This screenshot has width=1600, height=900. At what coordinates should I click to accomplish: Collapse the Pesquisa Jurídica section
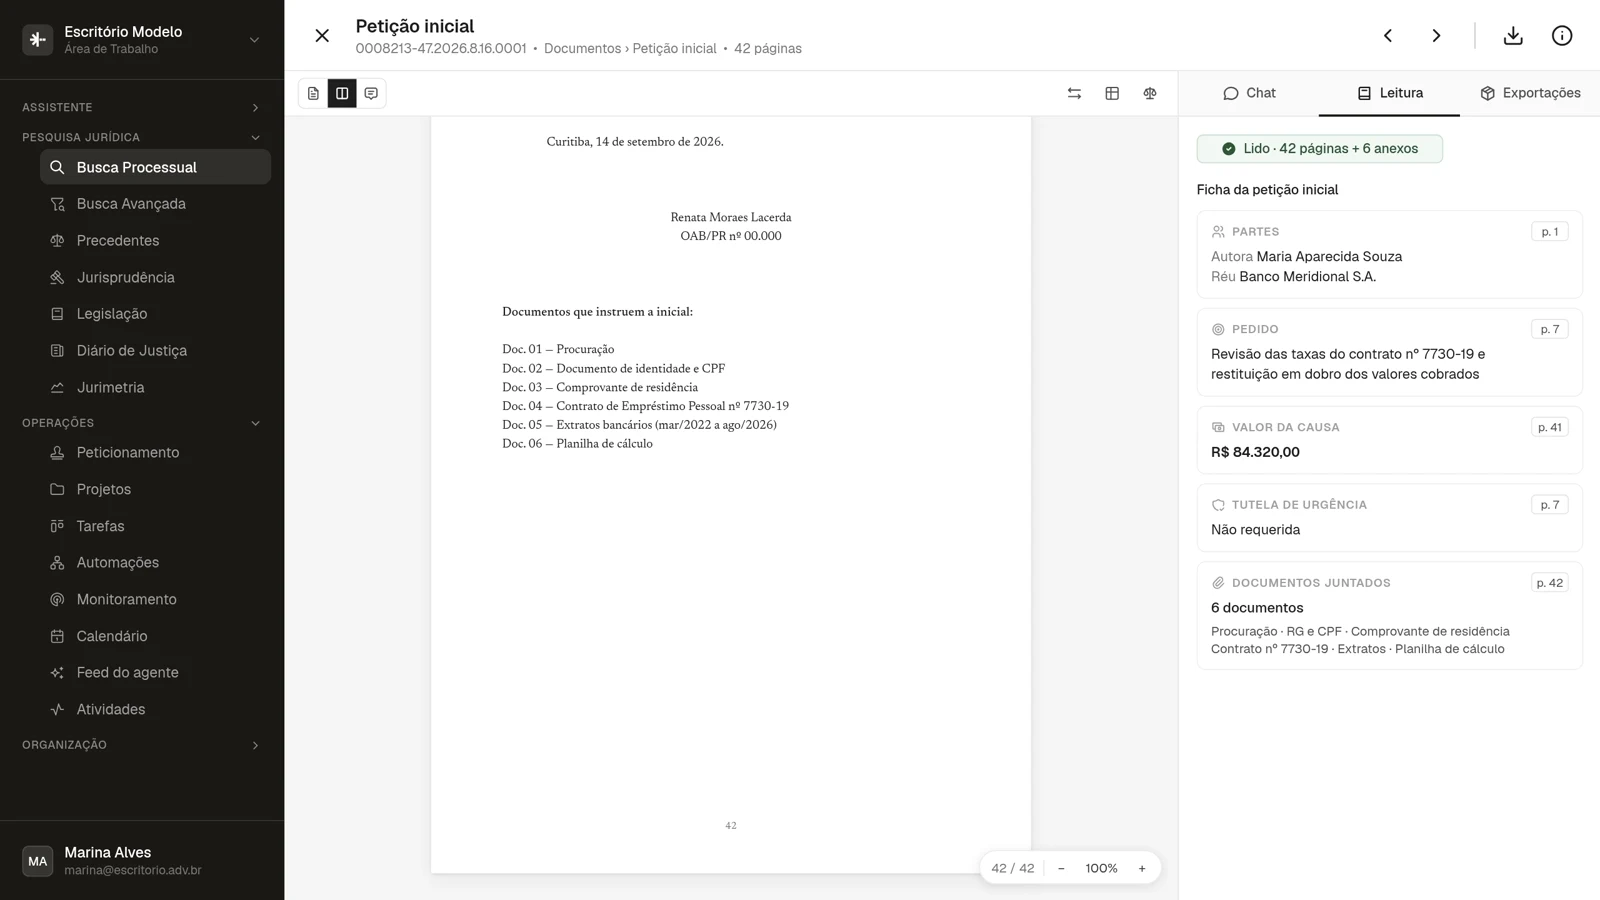[141, 137]
